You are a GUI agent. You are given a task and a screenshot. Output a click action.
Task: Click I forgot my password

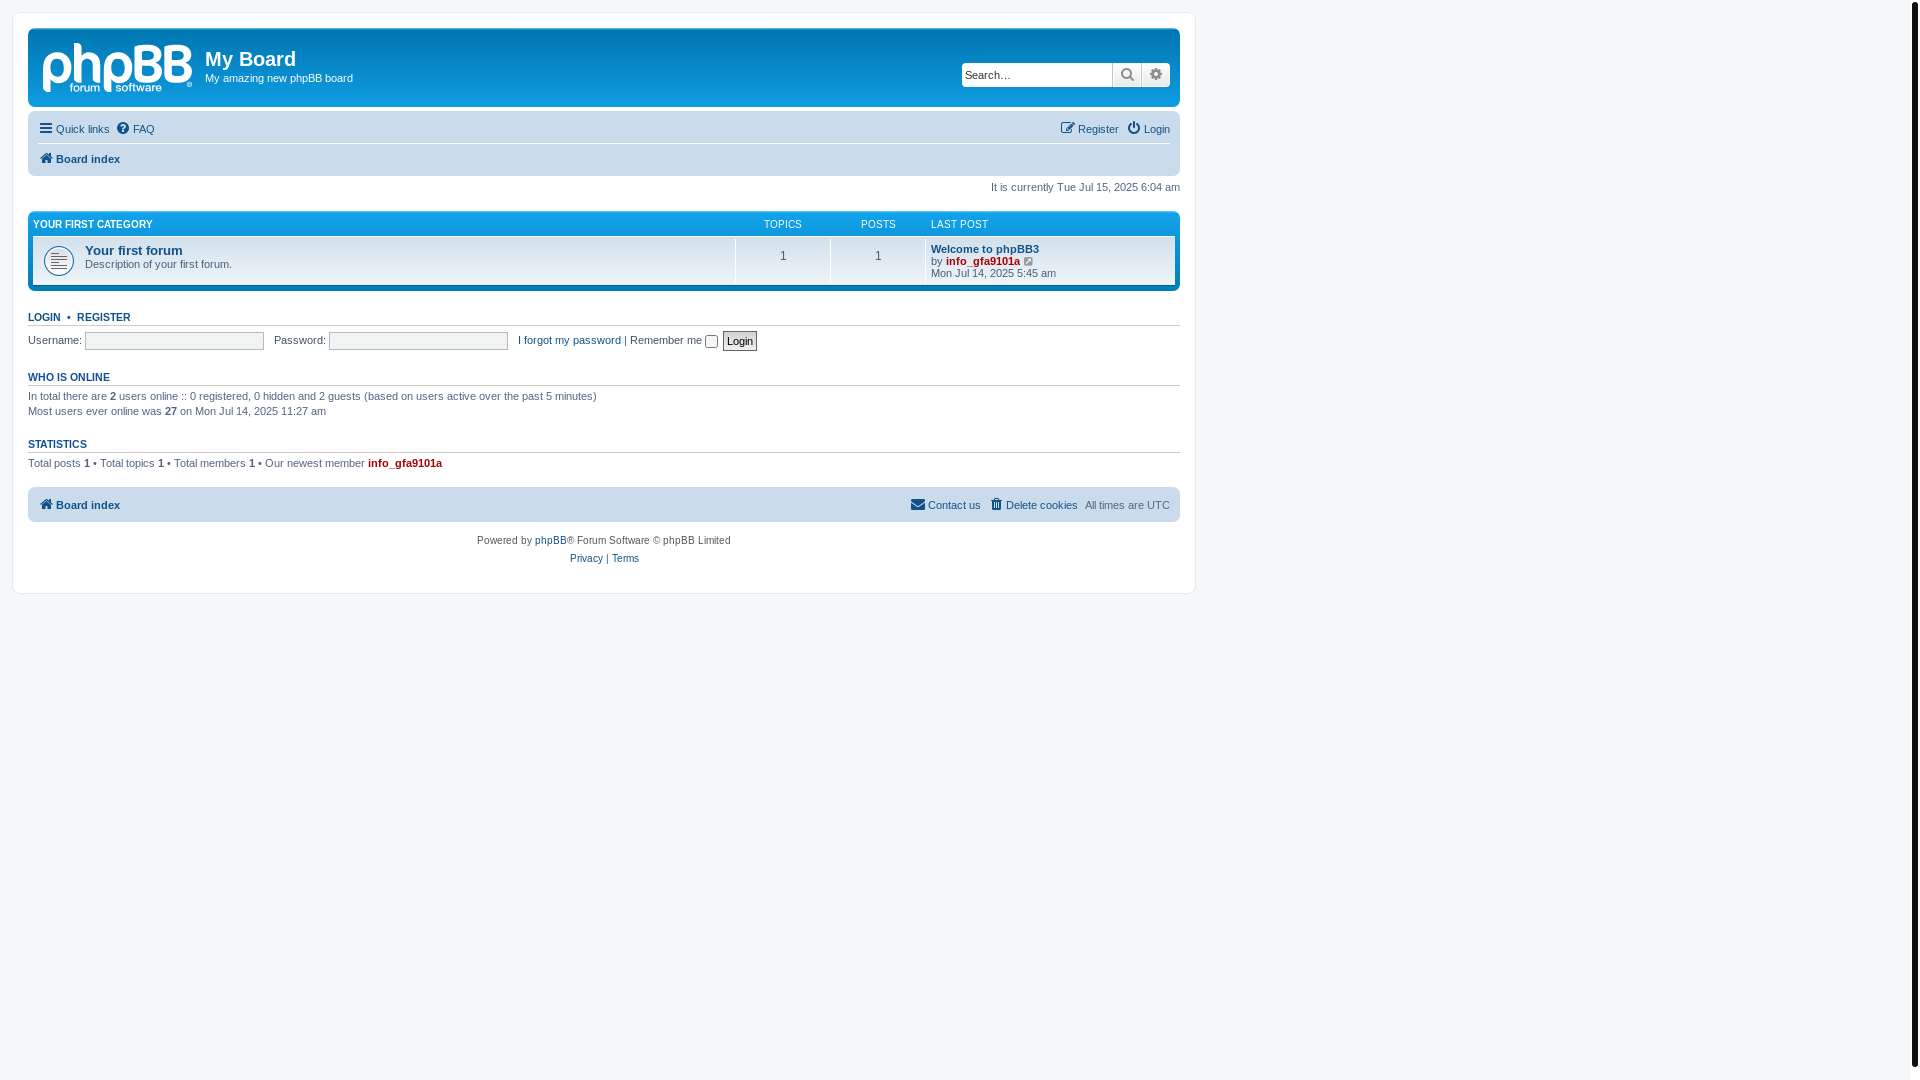(569, 340)
